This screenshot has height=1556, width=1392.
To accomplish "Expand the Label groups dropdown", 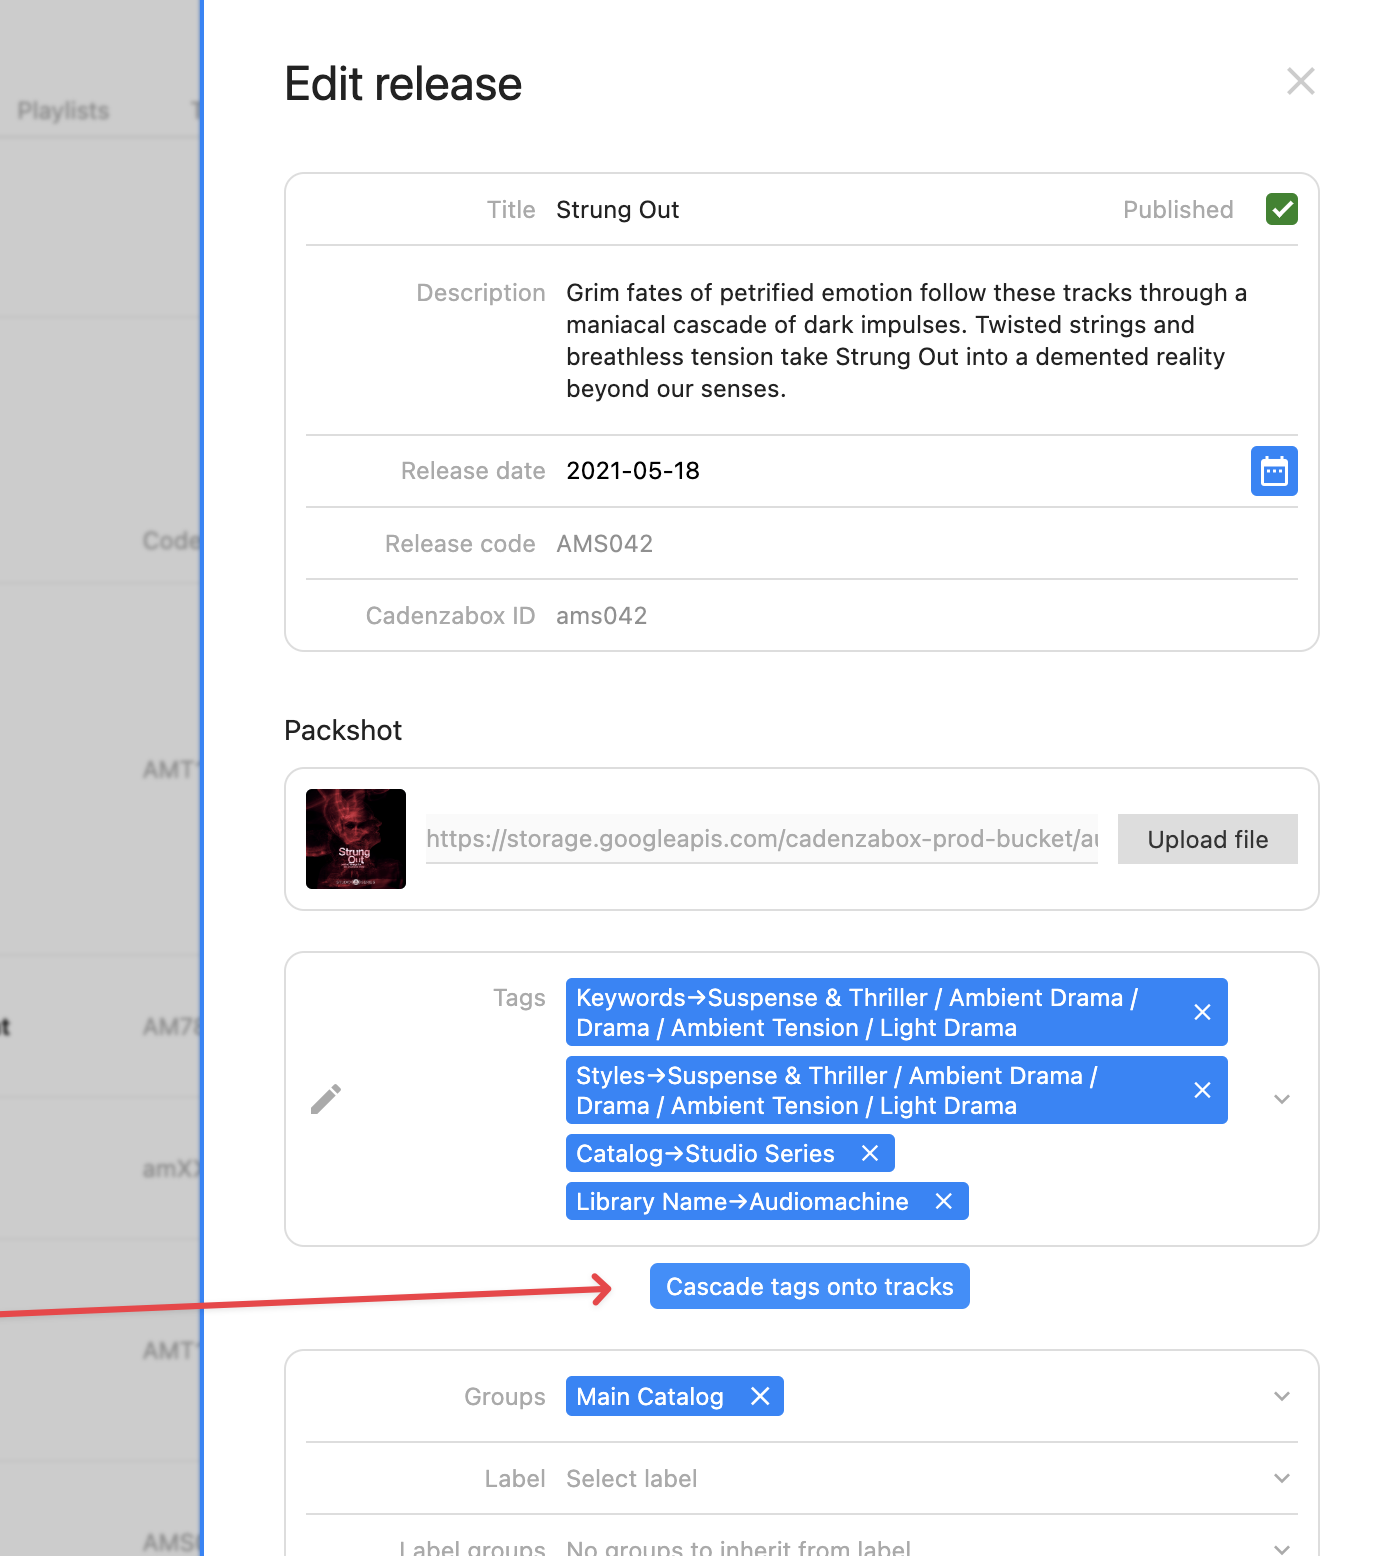I will point(1282,1548).
